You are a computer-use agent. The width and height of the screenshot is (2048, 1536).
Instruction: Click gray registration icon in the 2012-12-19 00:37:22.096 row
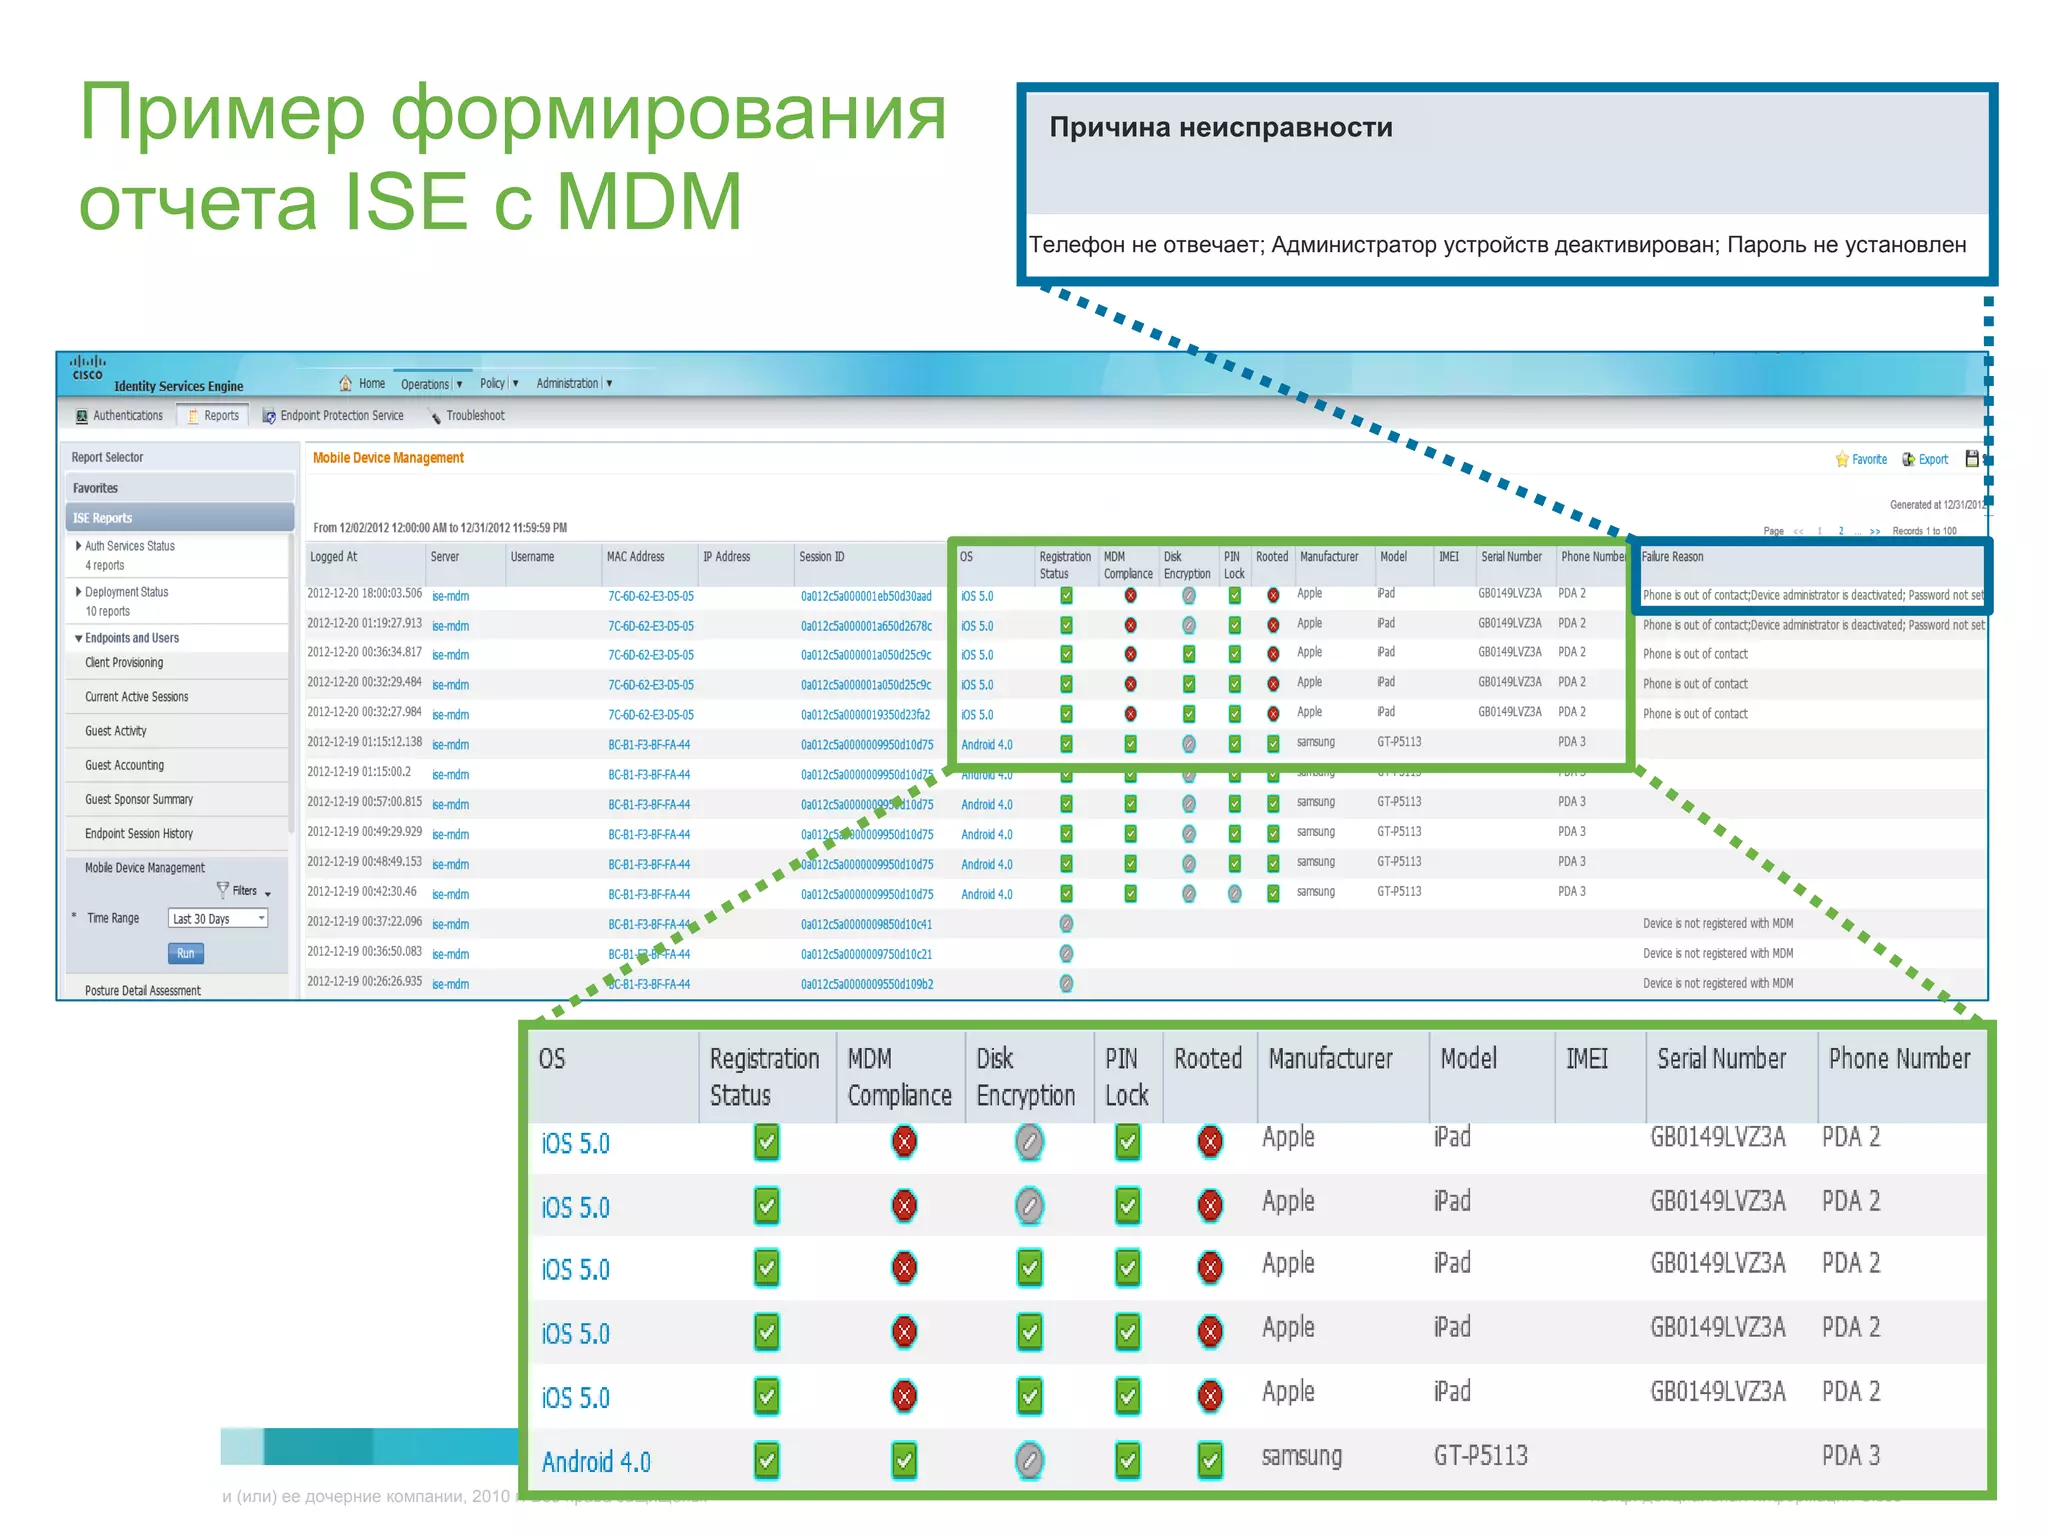tap(1066, 923)
